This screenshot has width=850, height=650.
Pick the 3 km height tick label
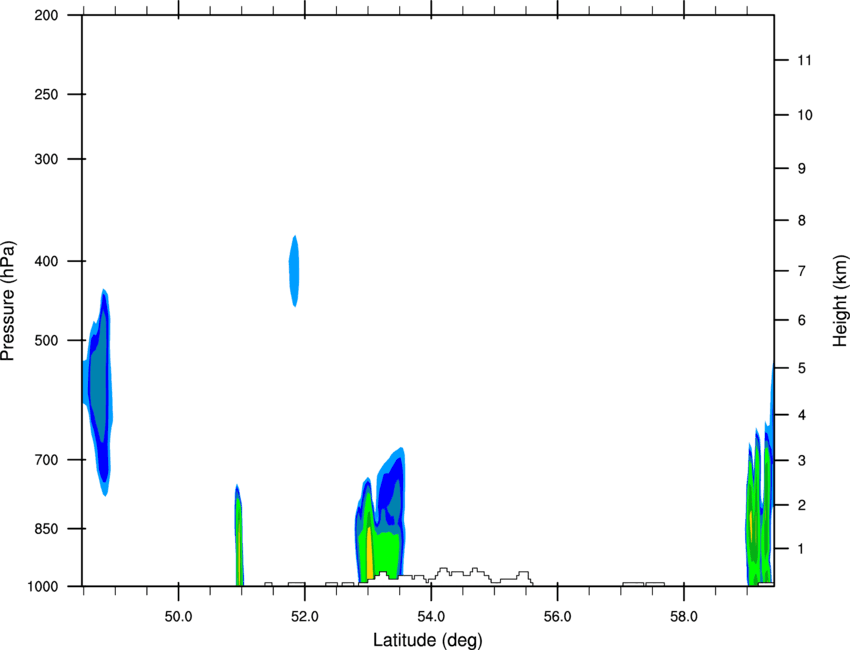click(802, 461)
